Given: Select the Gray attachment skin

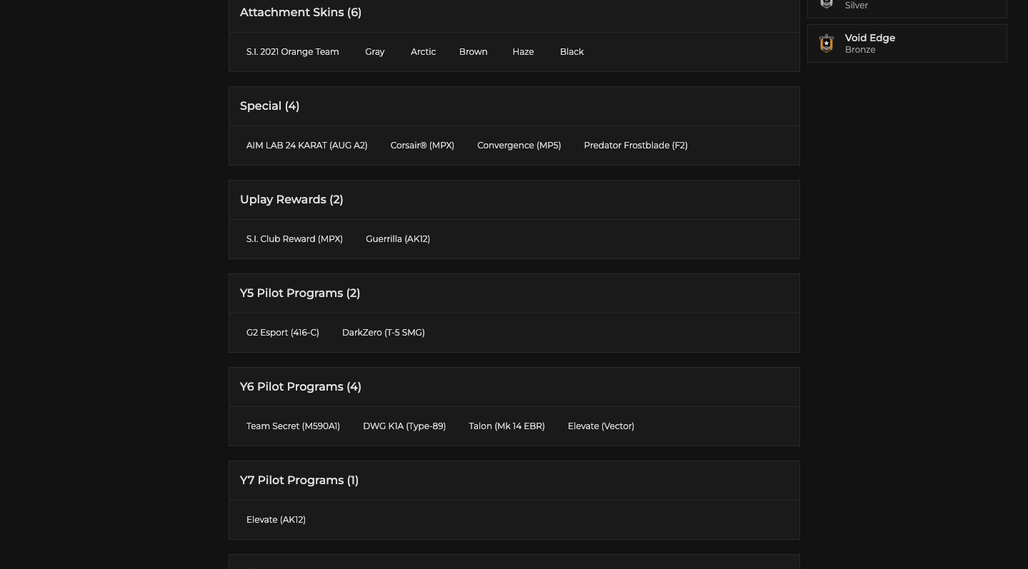Looking at the screenshot, I should 374,52.
